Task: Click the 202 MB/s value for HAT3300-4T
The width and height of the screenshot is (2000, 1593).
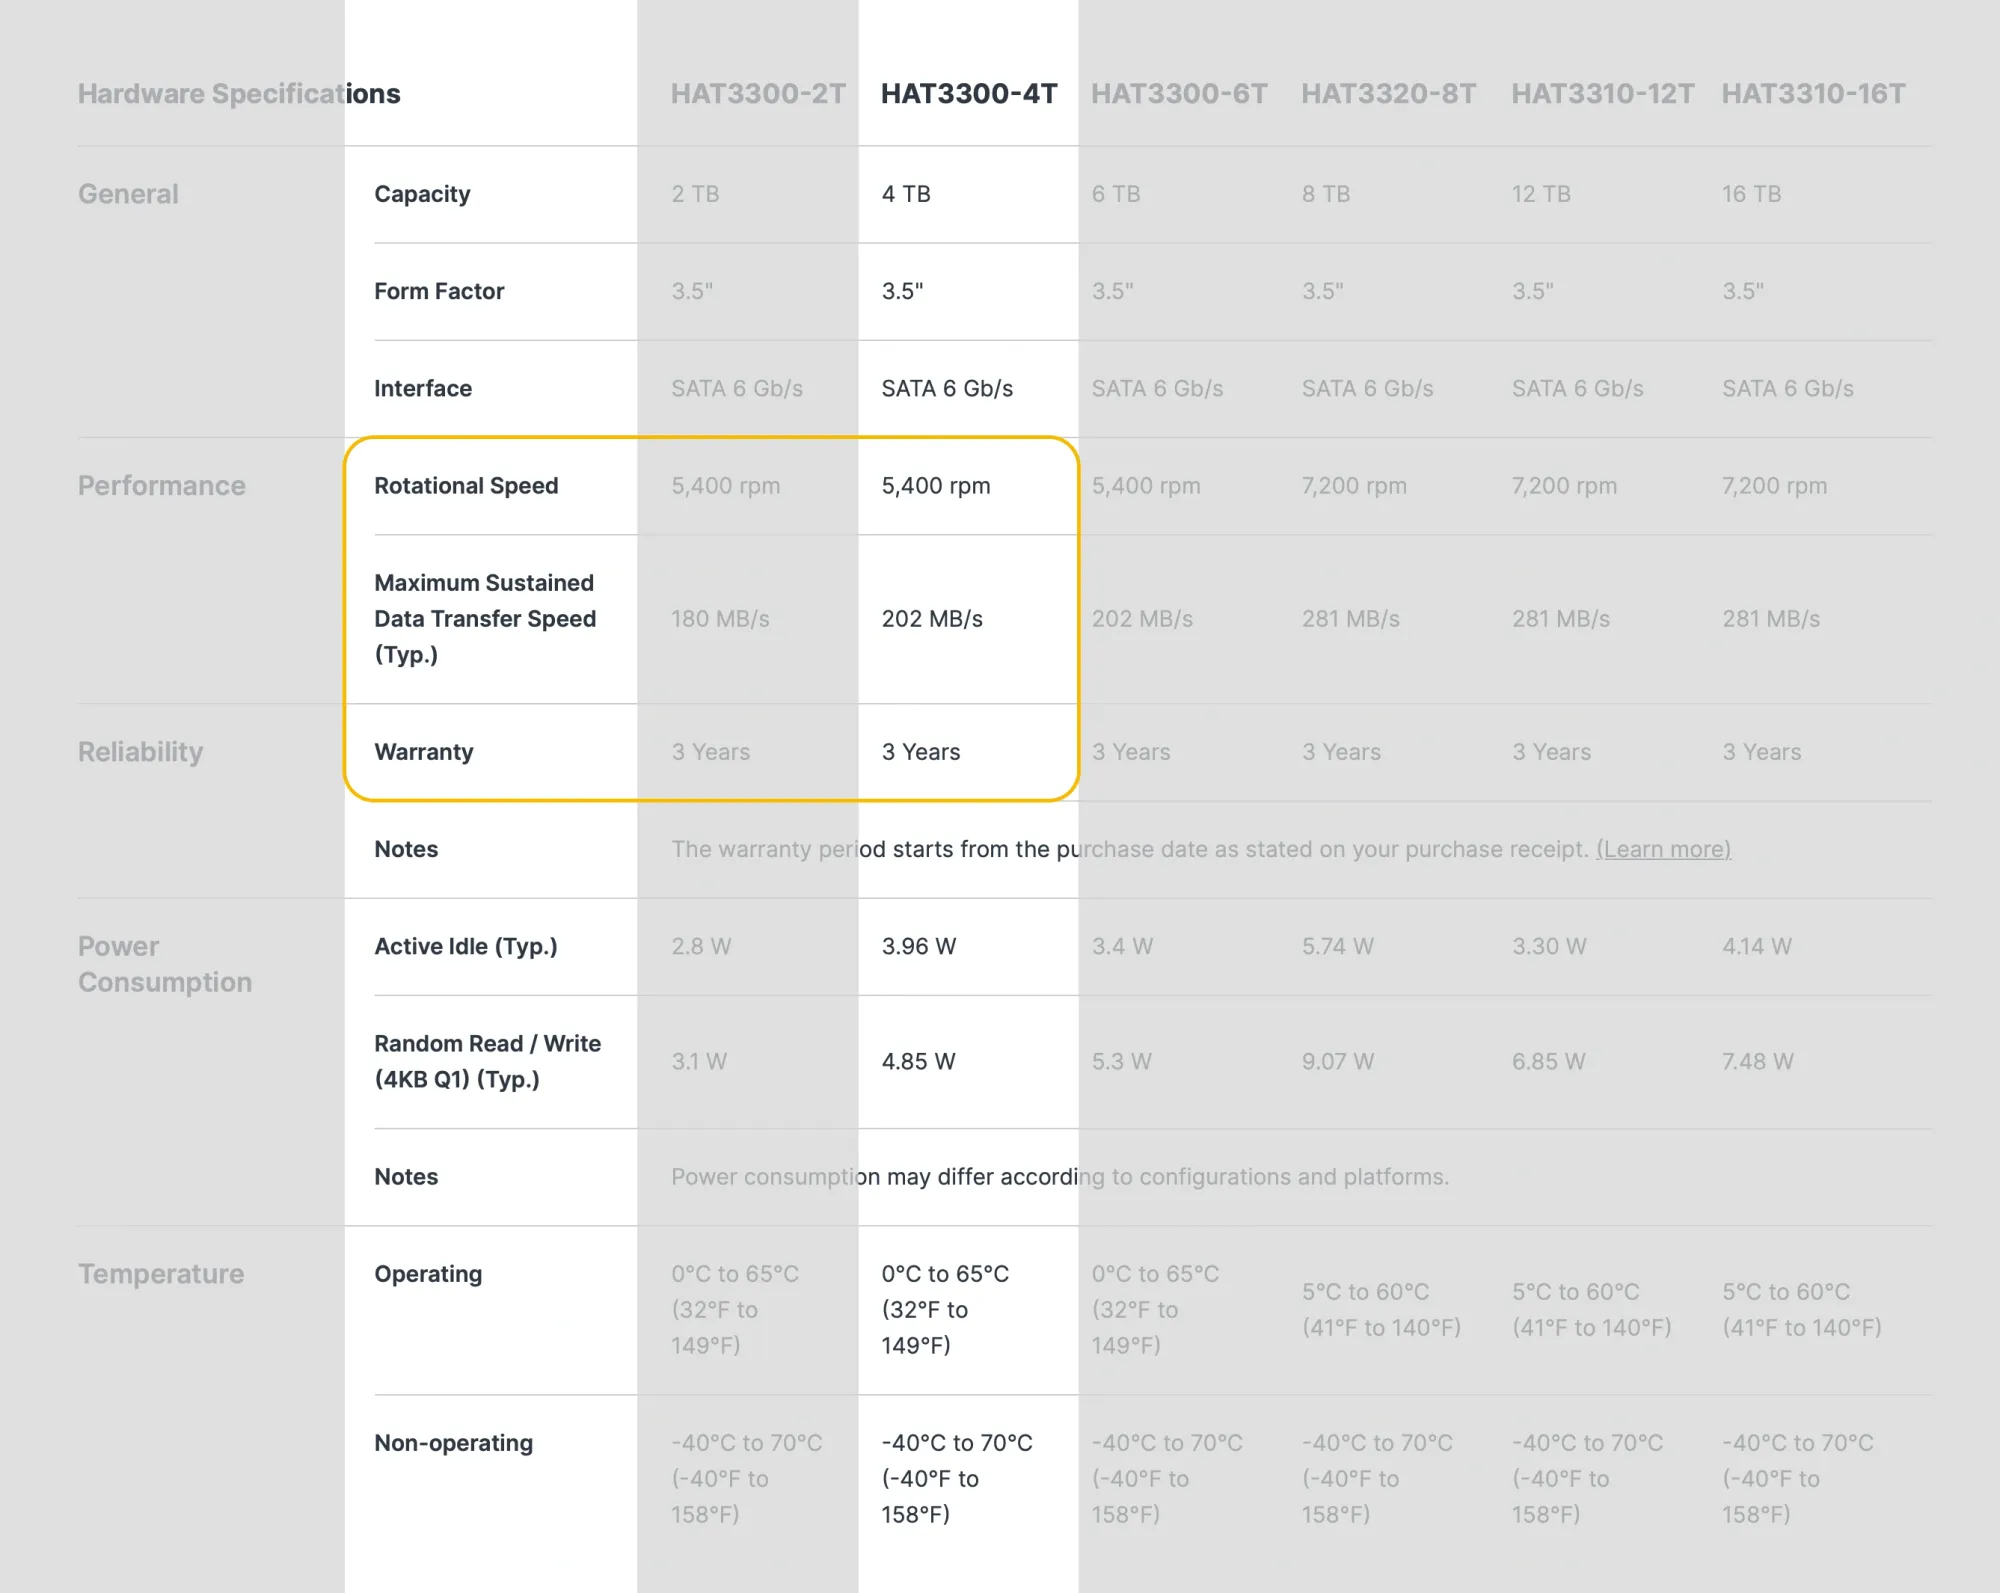Action: click(932, 619)
